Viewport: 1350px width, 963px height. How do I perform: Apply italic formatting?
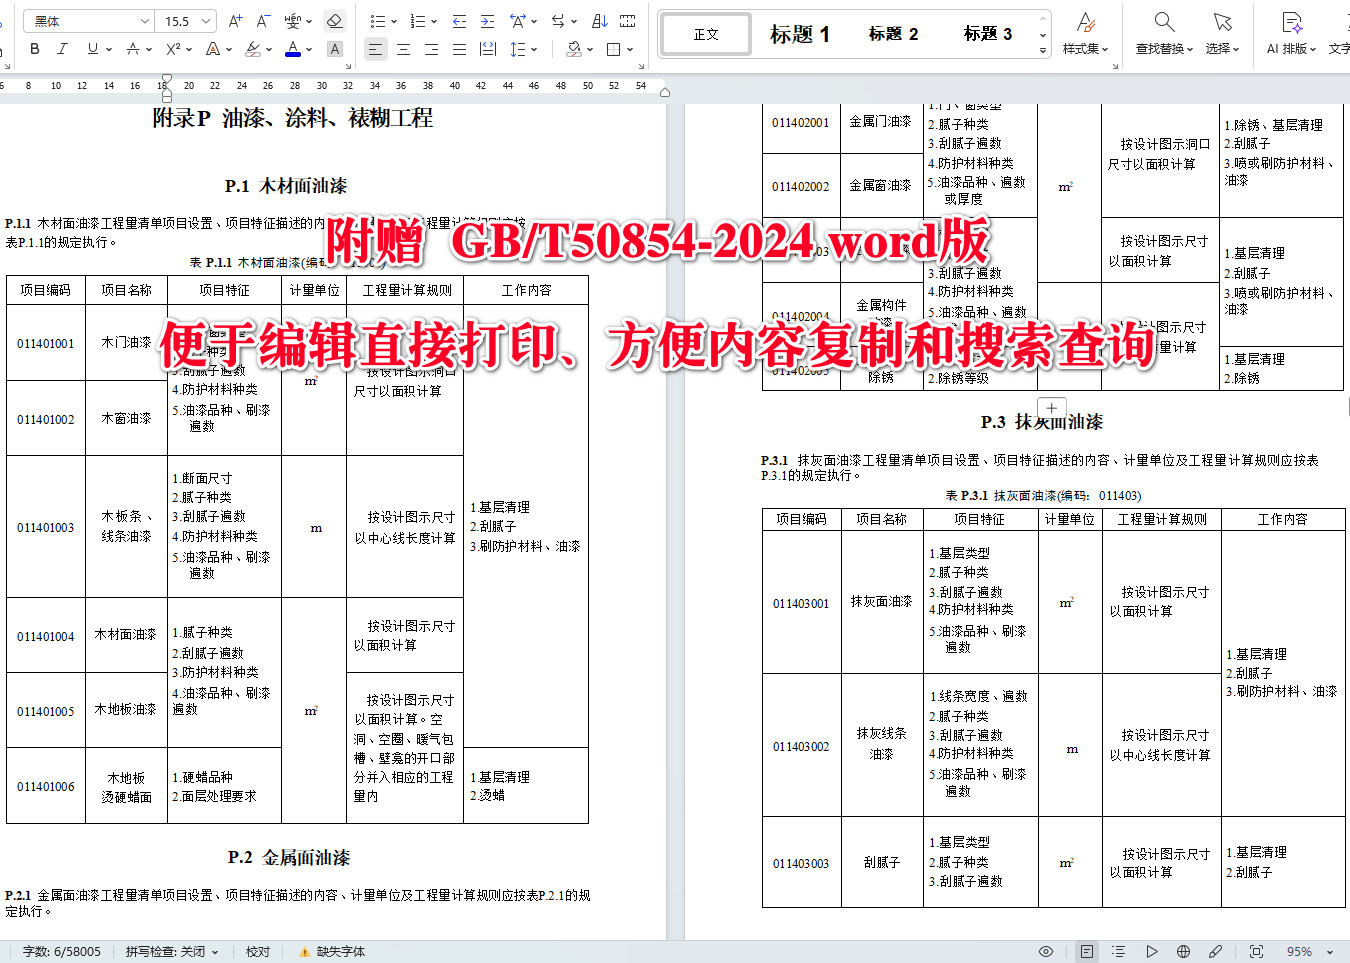[x=62, y=48]
